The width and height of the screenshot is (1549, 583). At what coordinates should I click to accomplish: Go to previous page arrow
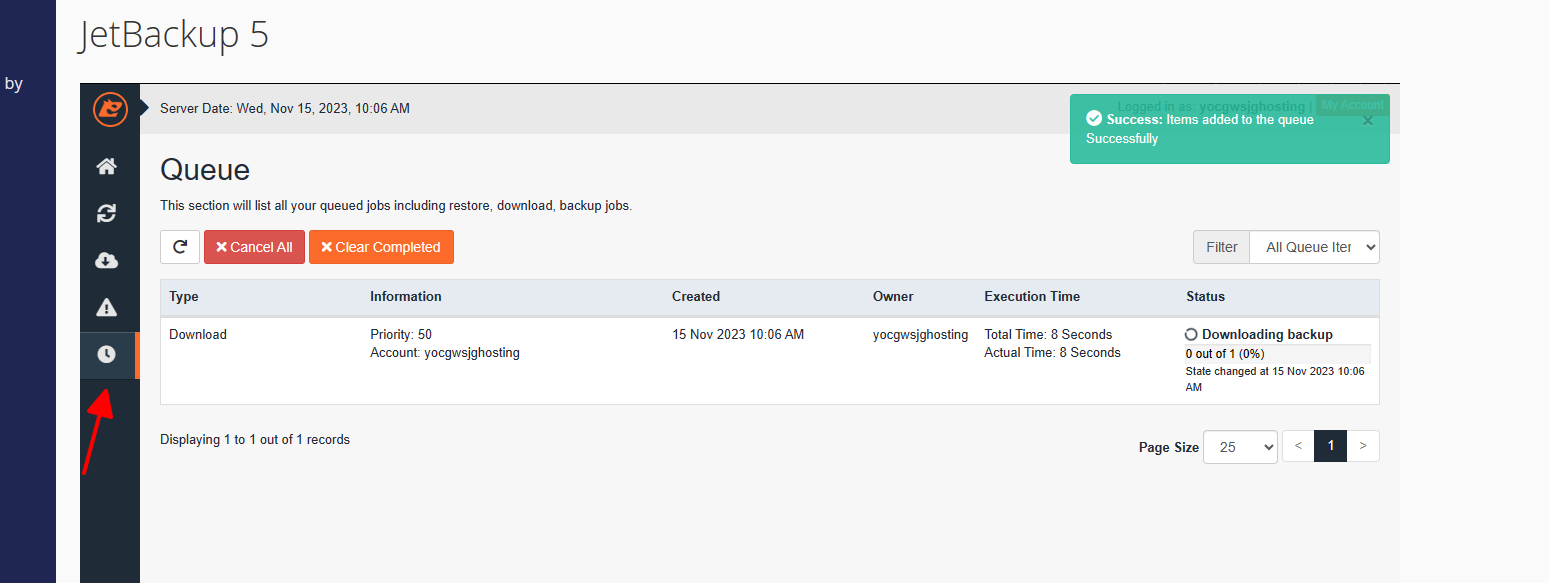[x=1298, y=446]
